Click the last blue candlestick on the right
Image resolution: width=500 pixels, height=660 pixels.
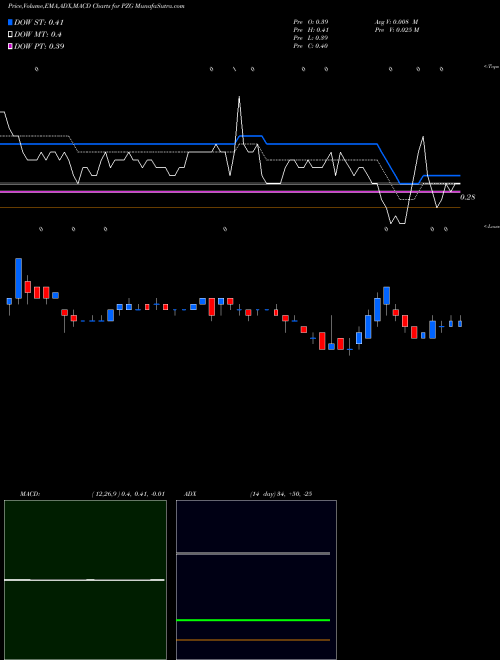click(460, 323)
